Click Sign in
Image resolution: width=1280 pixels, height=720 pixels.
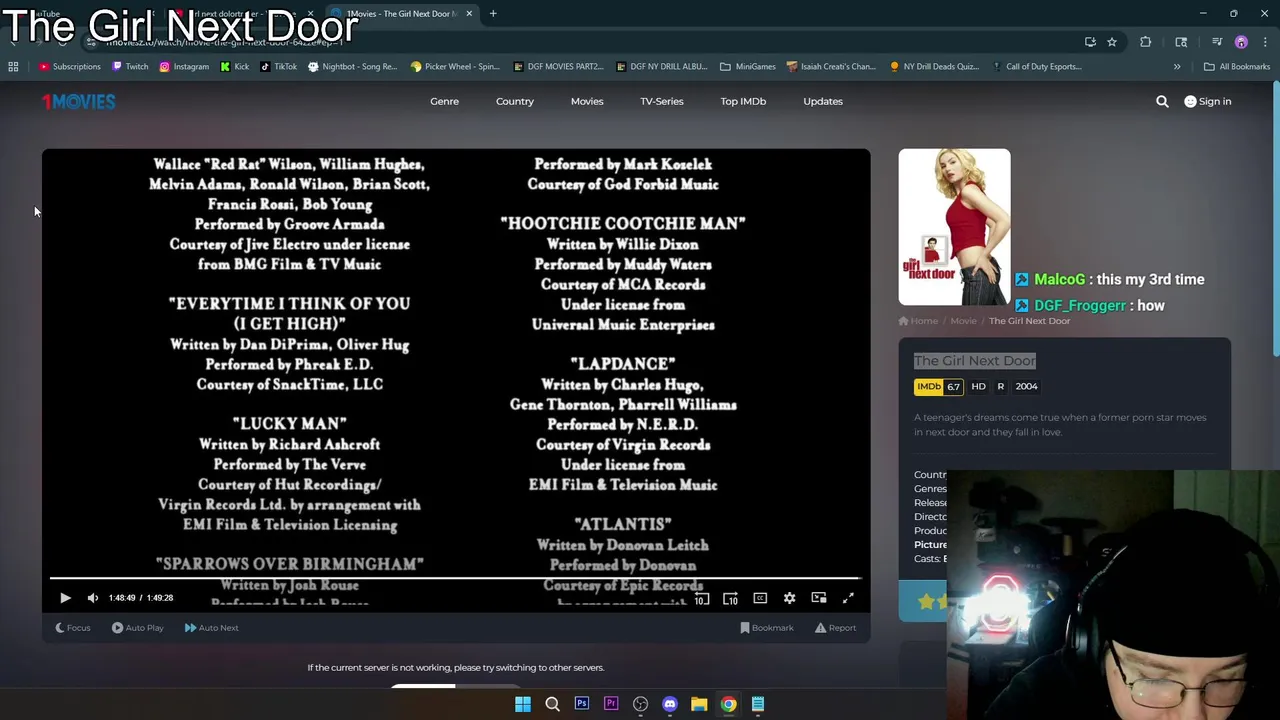coord(1208,101)
